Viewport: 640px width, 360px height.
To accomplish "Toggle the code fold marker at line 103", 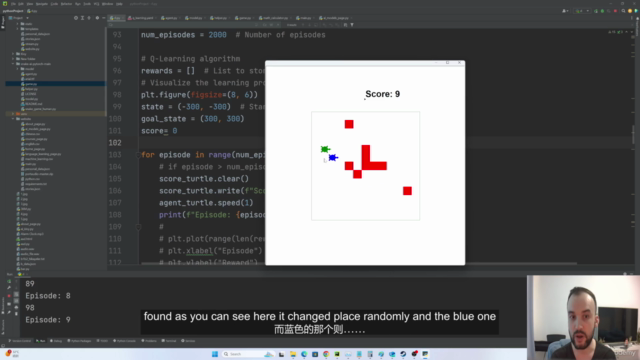I will click(x=138, y=155).
